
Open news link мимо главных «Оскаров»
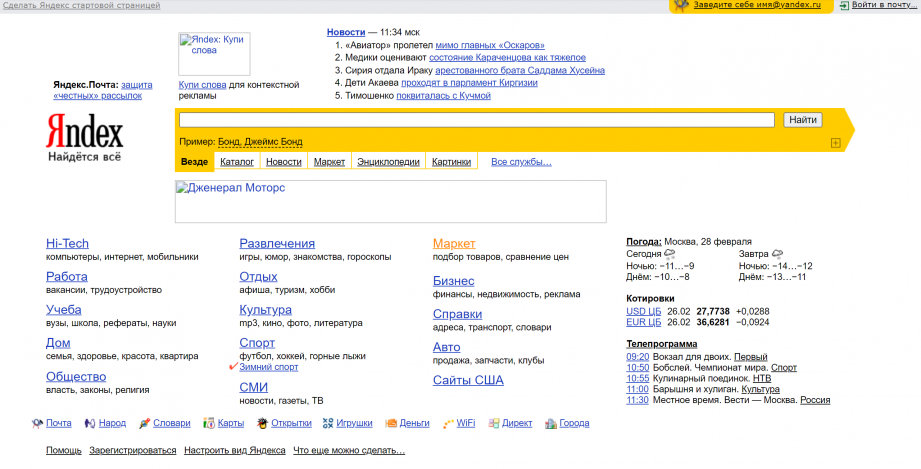click(490, 45)
